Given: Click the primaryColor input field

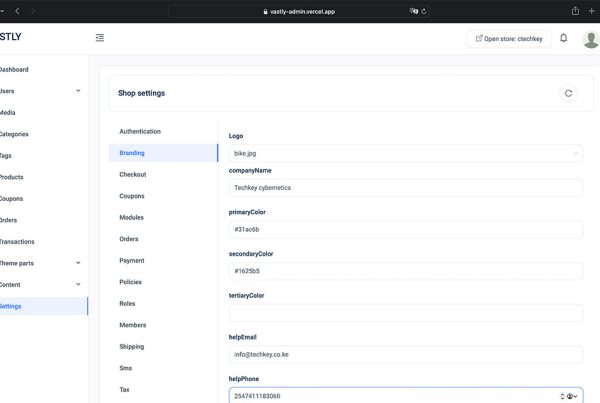Looking at the screenshot, I should (x=406, y=230).
